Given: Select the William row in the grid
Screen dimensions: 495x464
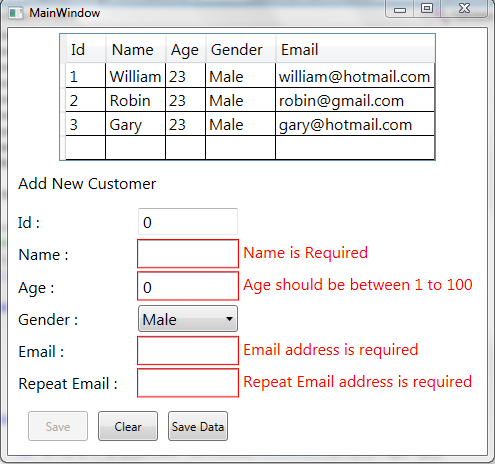Looking at the screenshot, I should tap(250, 76).
